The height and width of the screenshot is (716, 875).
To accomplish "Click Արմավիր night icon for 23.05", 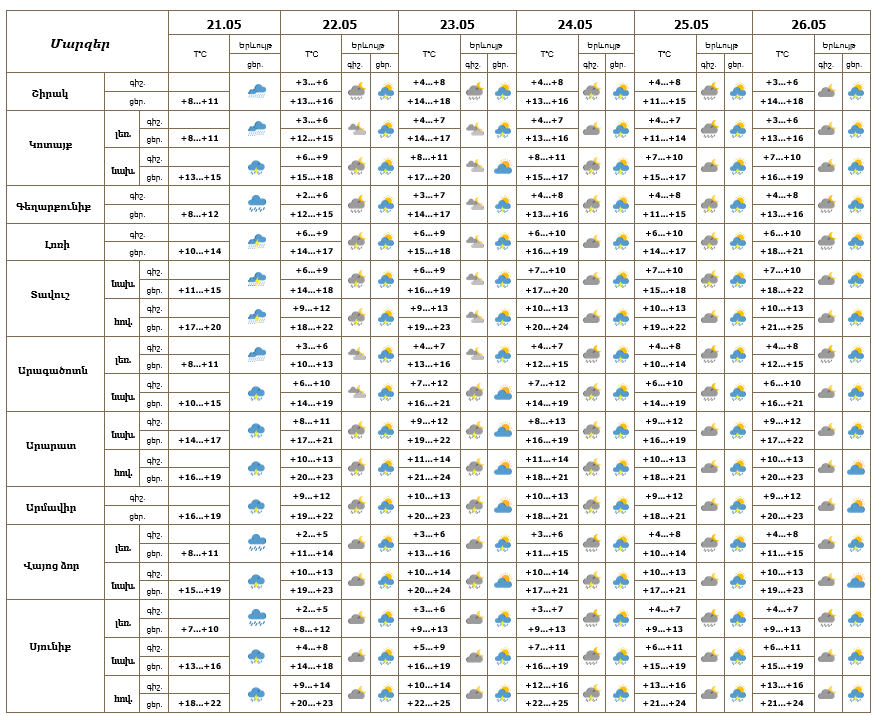I will coord(474,506).
